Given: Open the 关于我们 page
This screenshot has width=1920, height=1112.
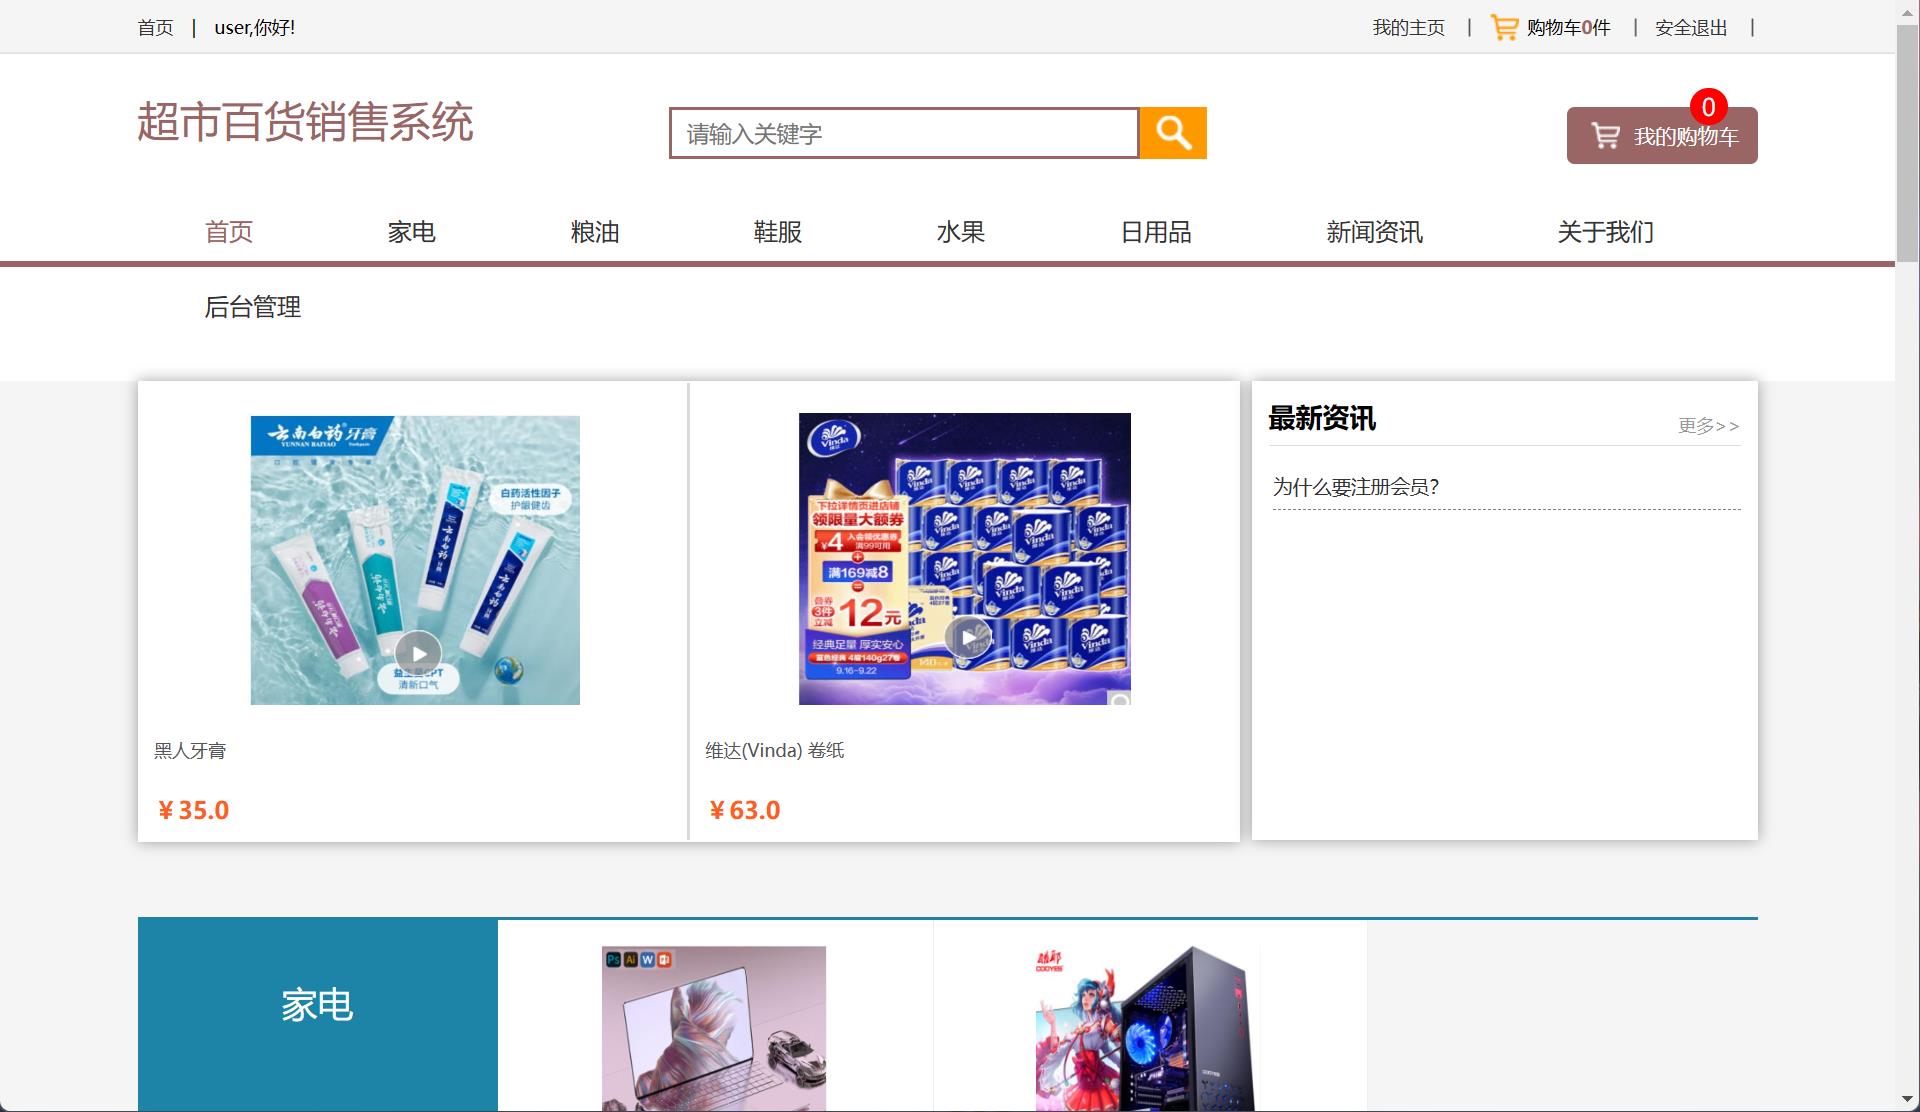Looking at the screenshot, I should (x=1604, y=232).
